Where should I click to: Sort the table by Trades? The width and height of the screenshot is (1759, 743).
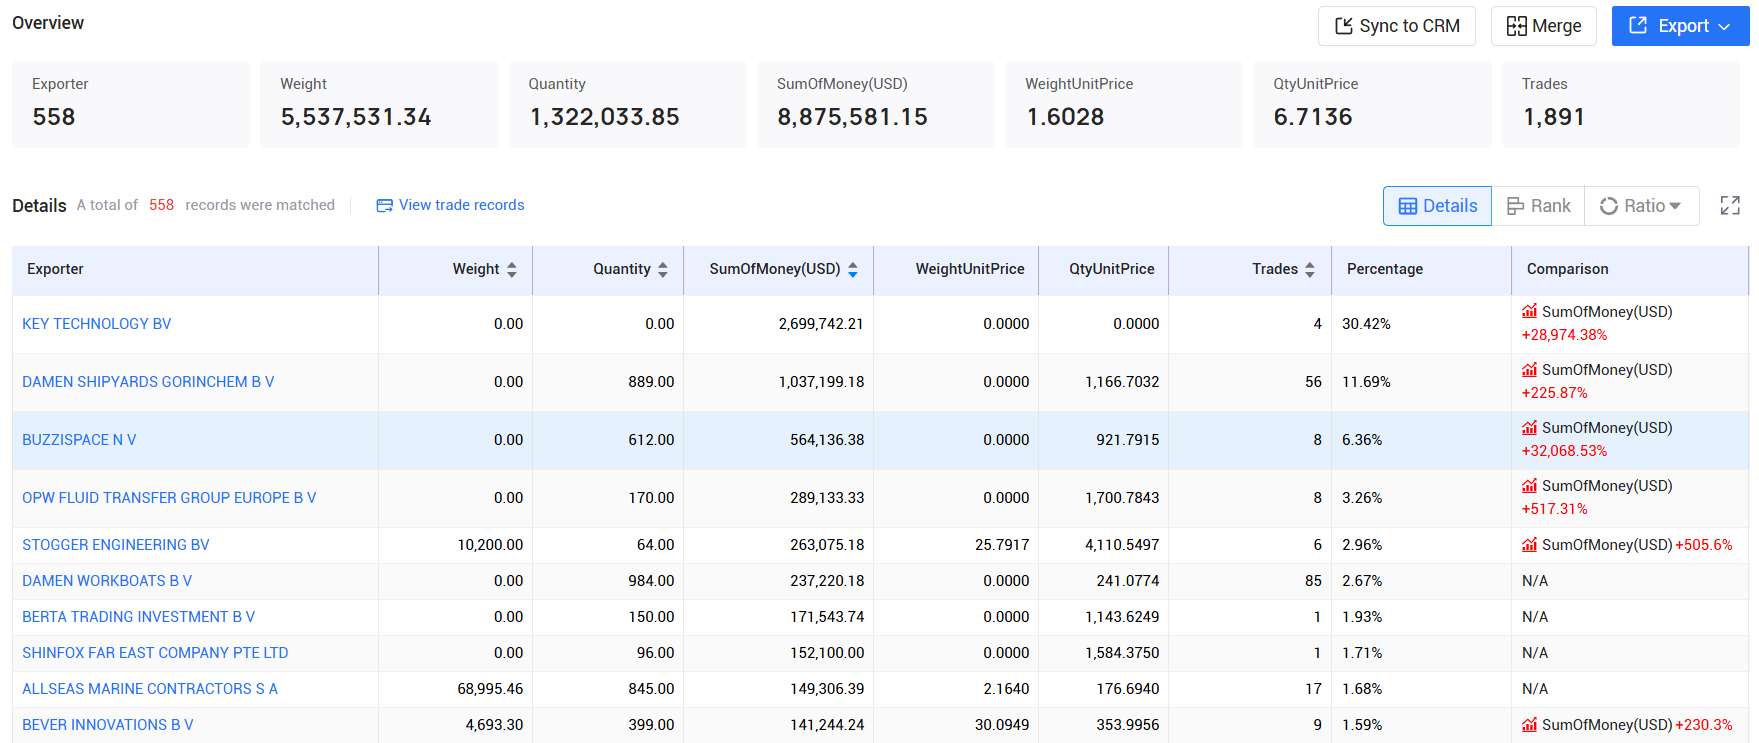point(1310,270)
